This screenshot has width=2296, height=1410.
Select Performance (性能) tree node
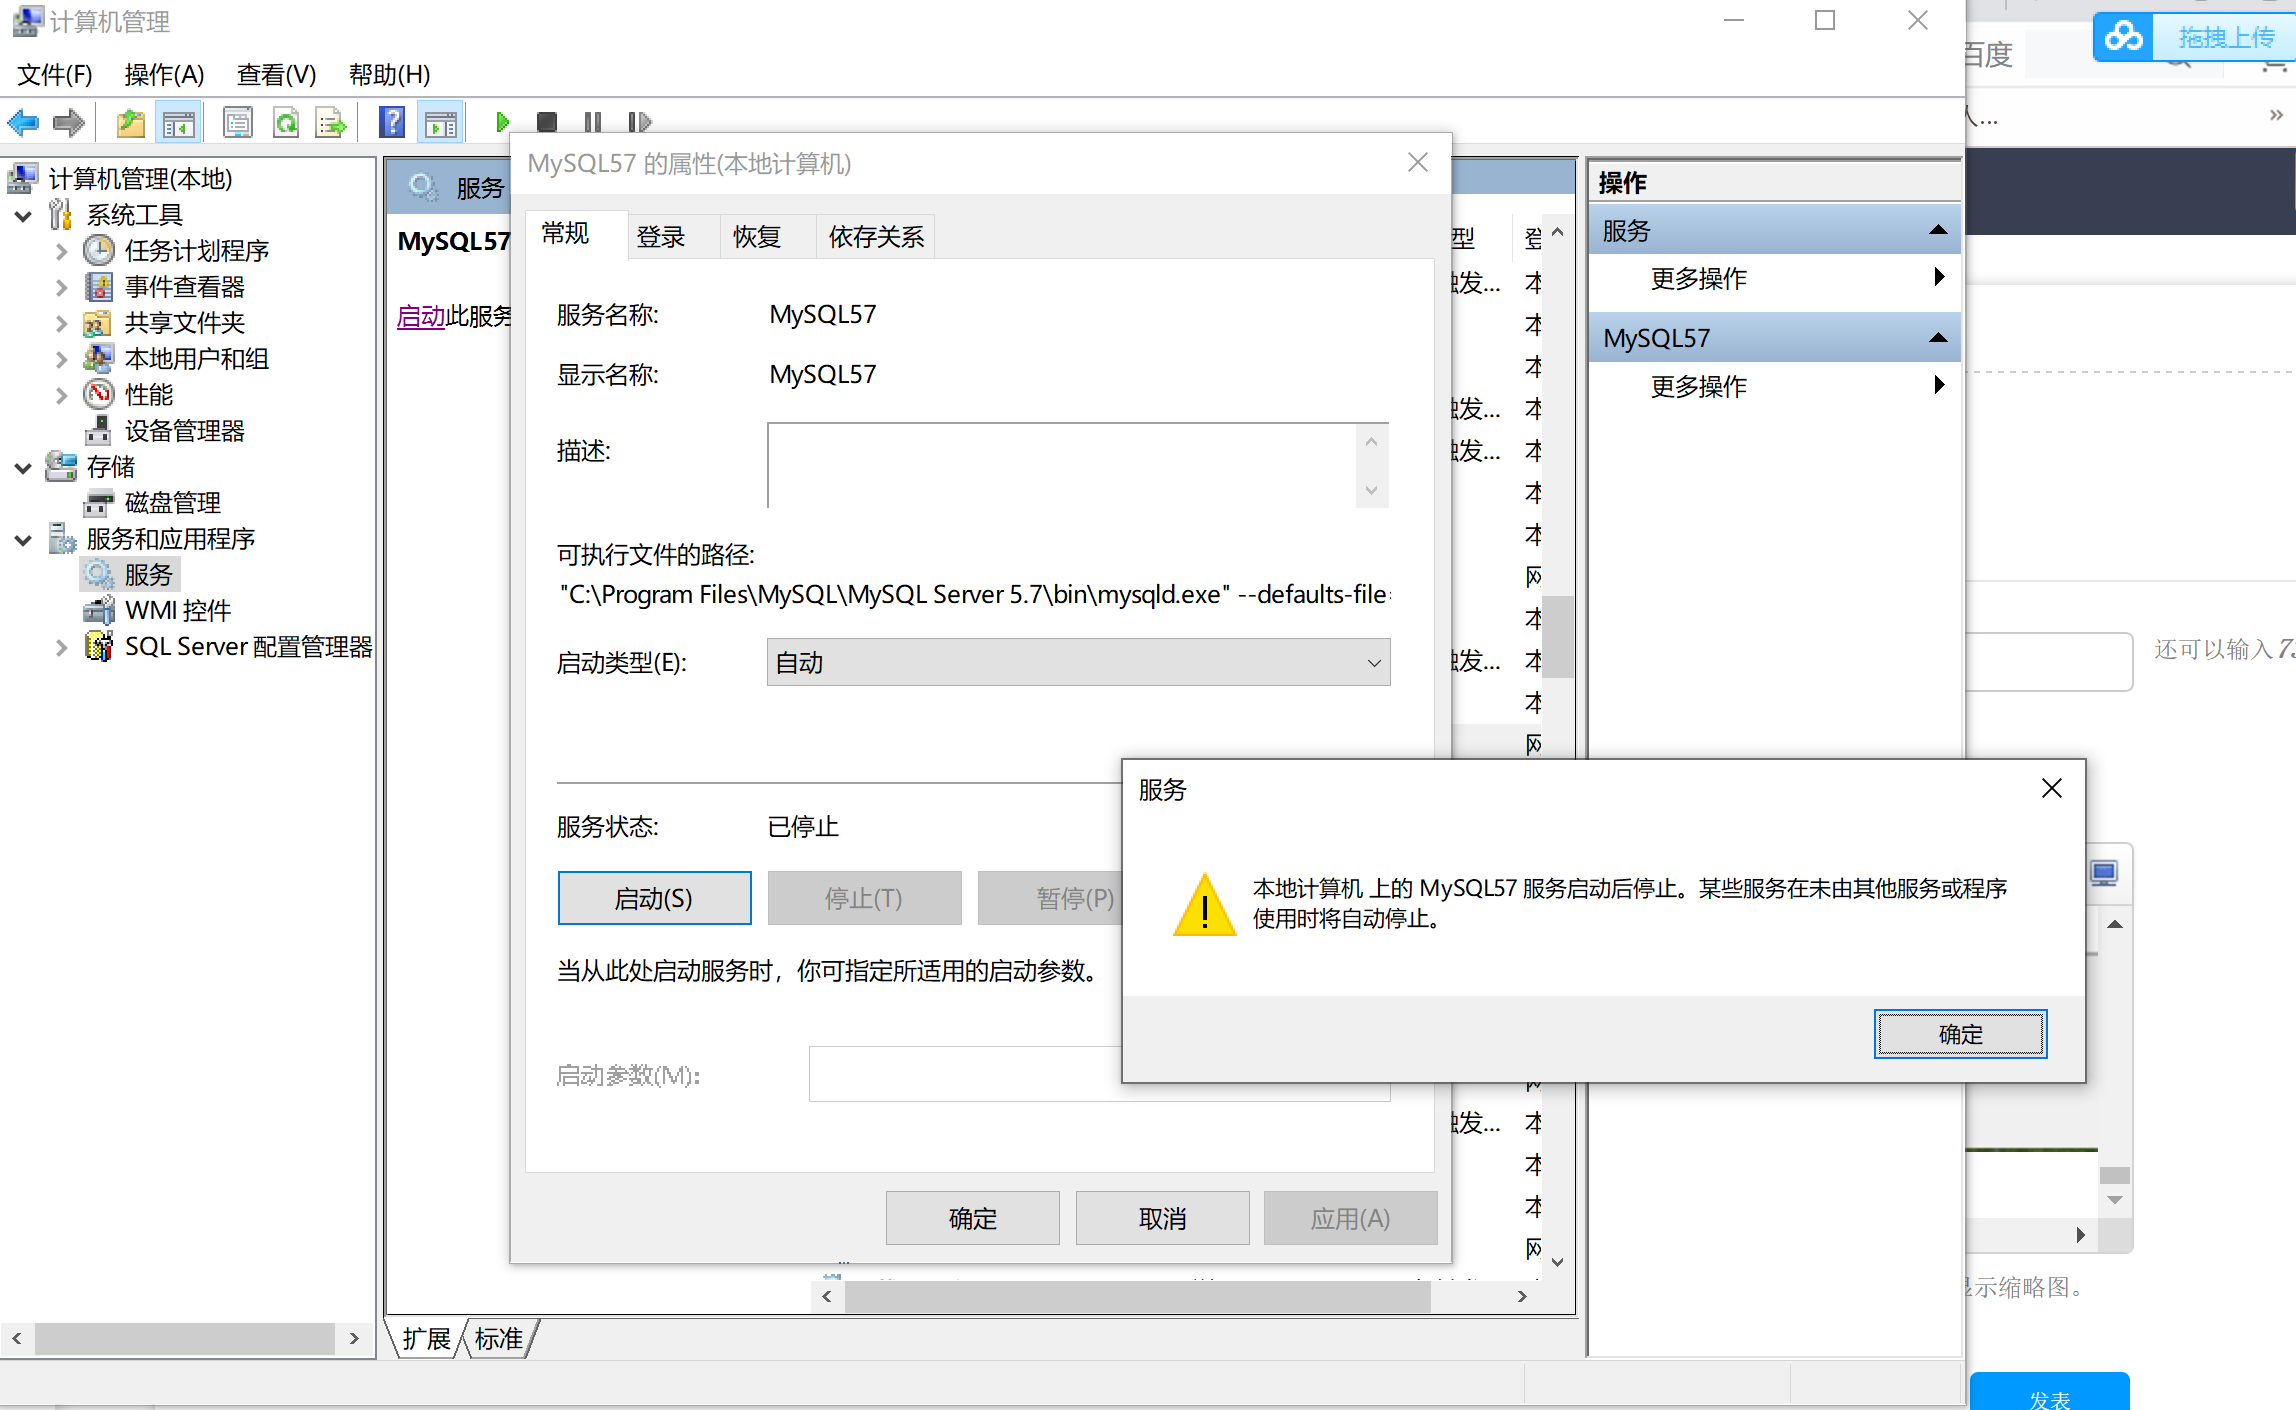[148, 395]
